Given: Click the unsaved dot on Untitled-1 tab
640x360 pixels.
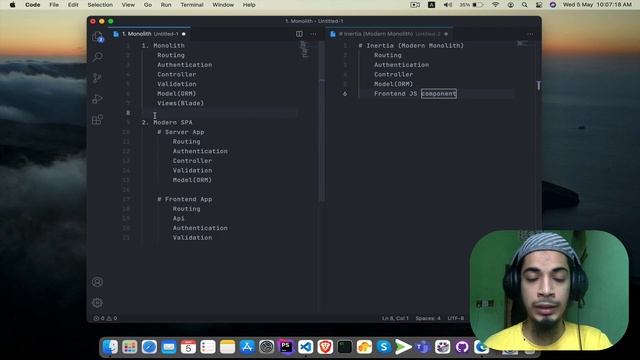Looking at the screenshot, I should click(x=184, y=34).
